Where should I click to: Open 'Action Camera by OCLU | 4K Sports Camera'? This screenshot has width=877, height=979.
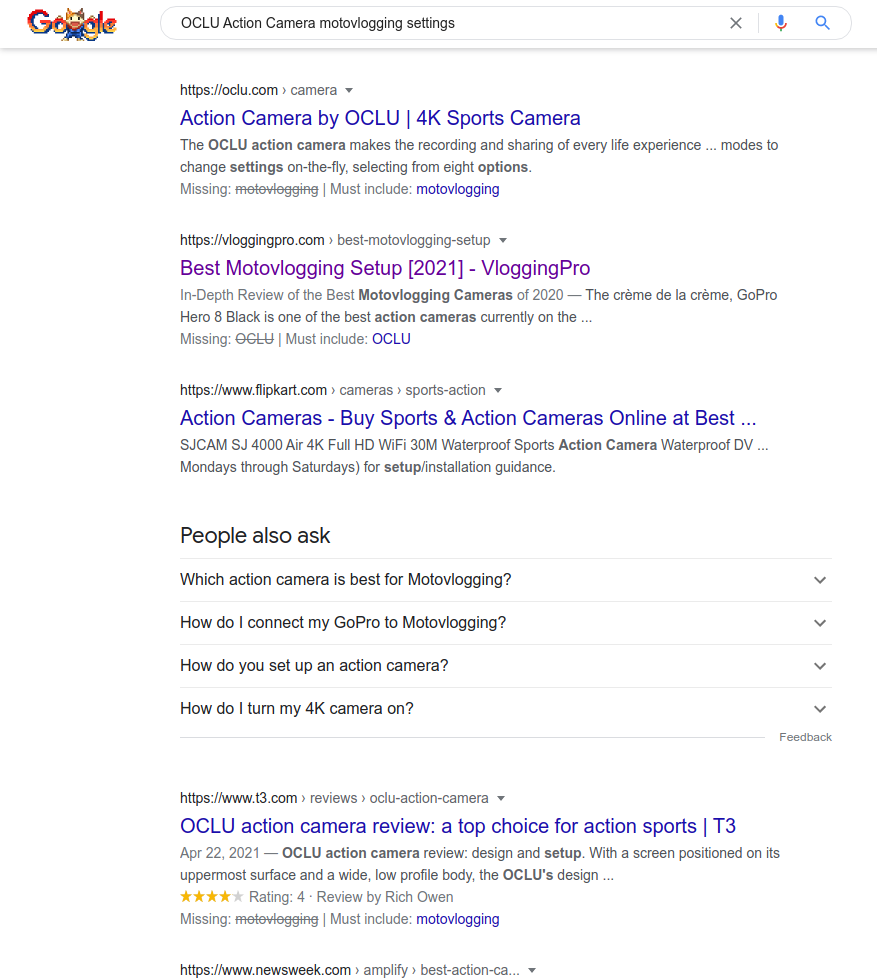click(x=380, y=118)
